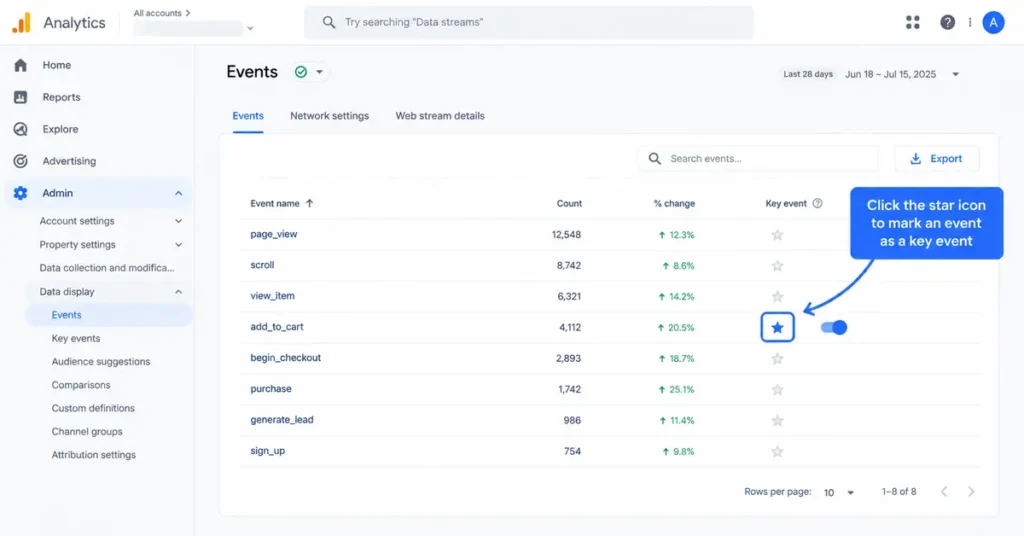Go to the next page with right chevron
The image size is (1024, 536).
coord(971,492)
